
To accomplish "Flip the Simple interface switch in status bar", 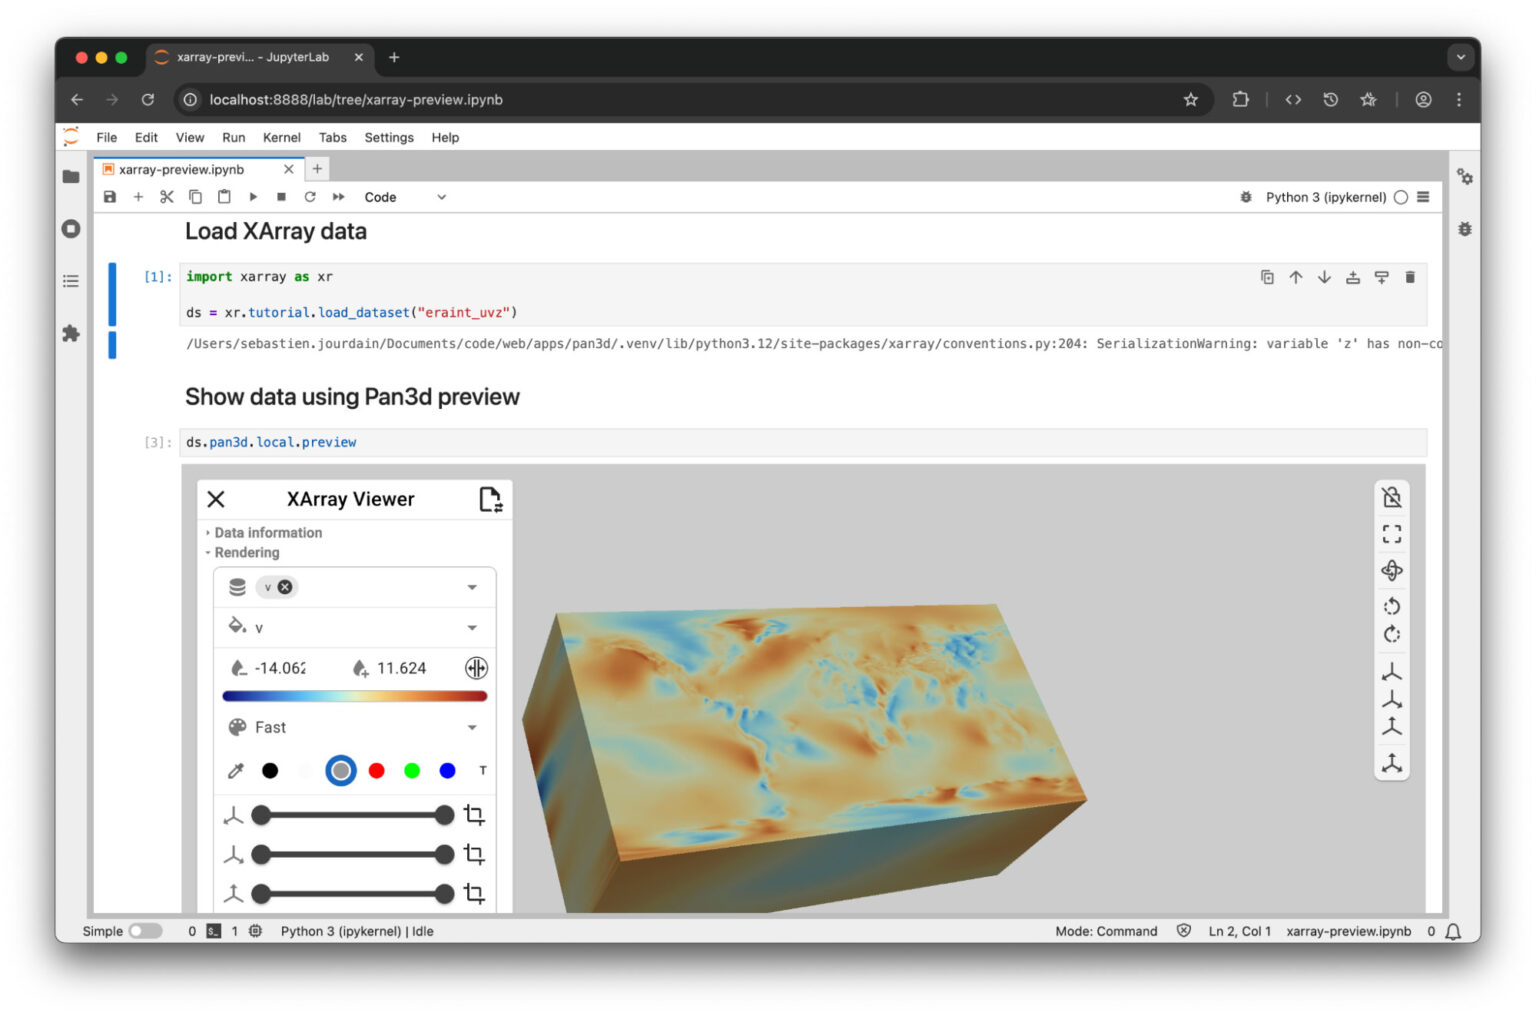I will point(146,930).
